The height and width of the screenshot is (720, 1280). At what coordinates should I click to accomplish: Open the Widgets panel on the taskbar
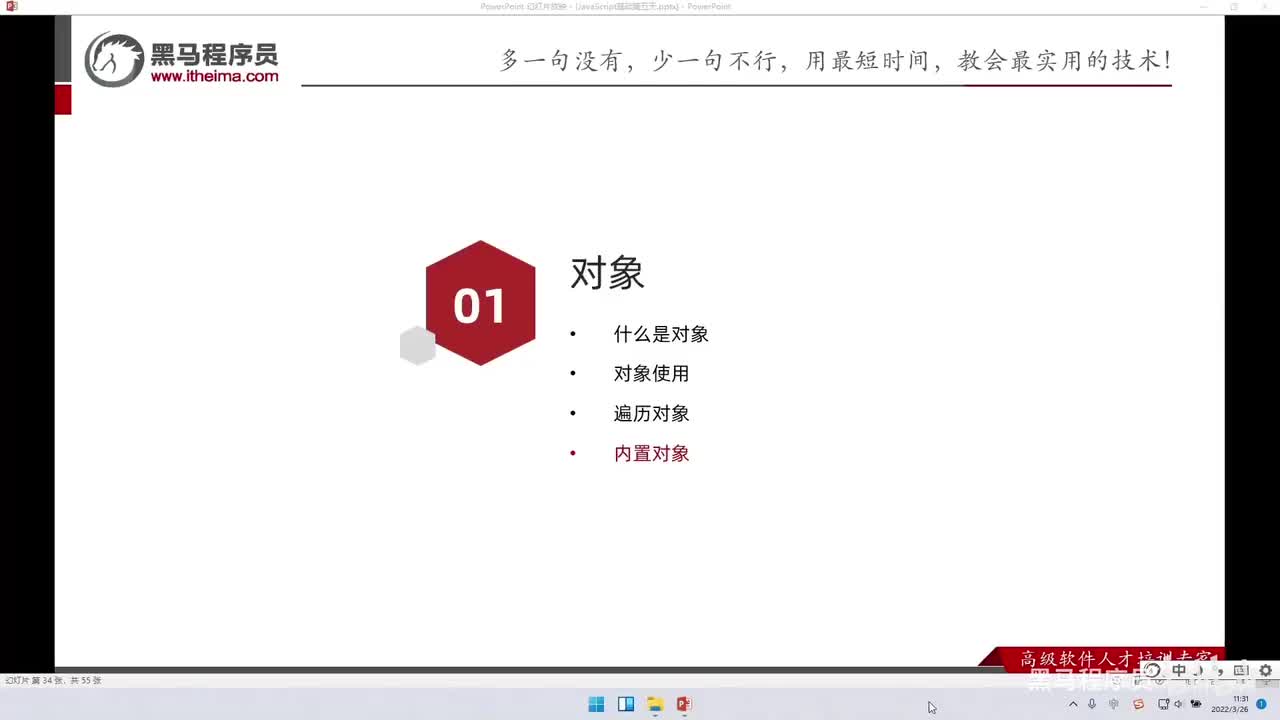pos(626,704)
